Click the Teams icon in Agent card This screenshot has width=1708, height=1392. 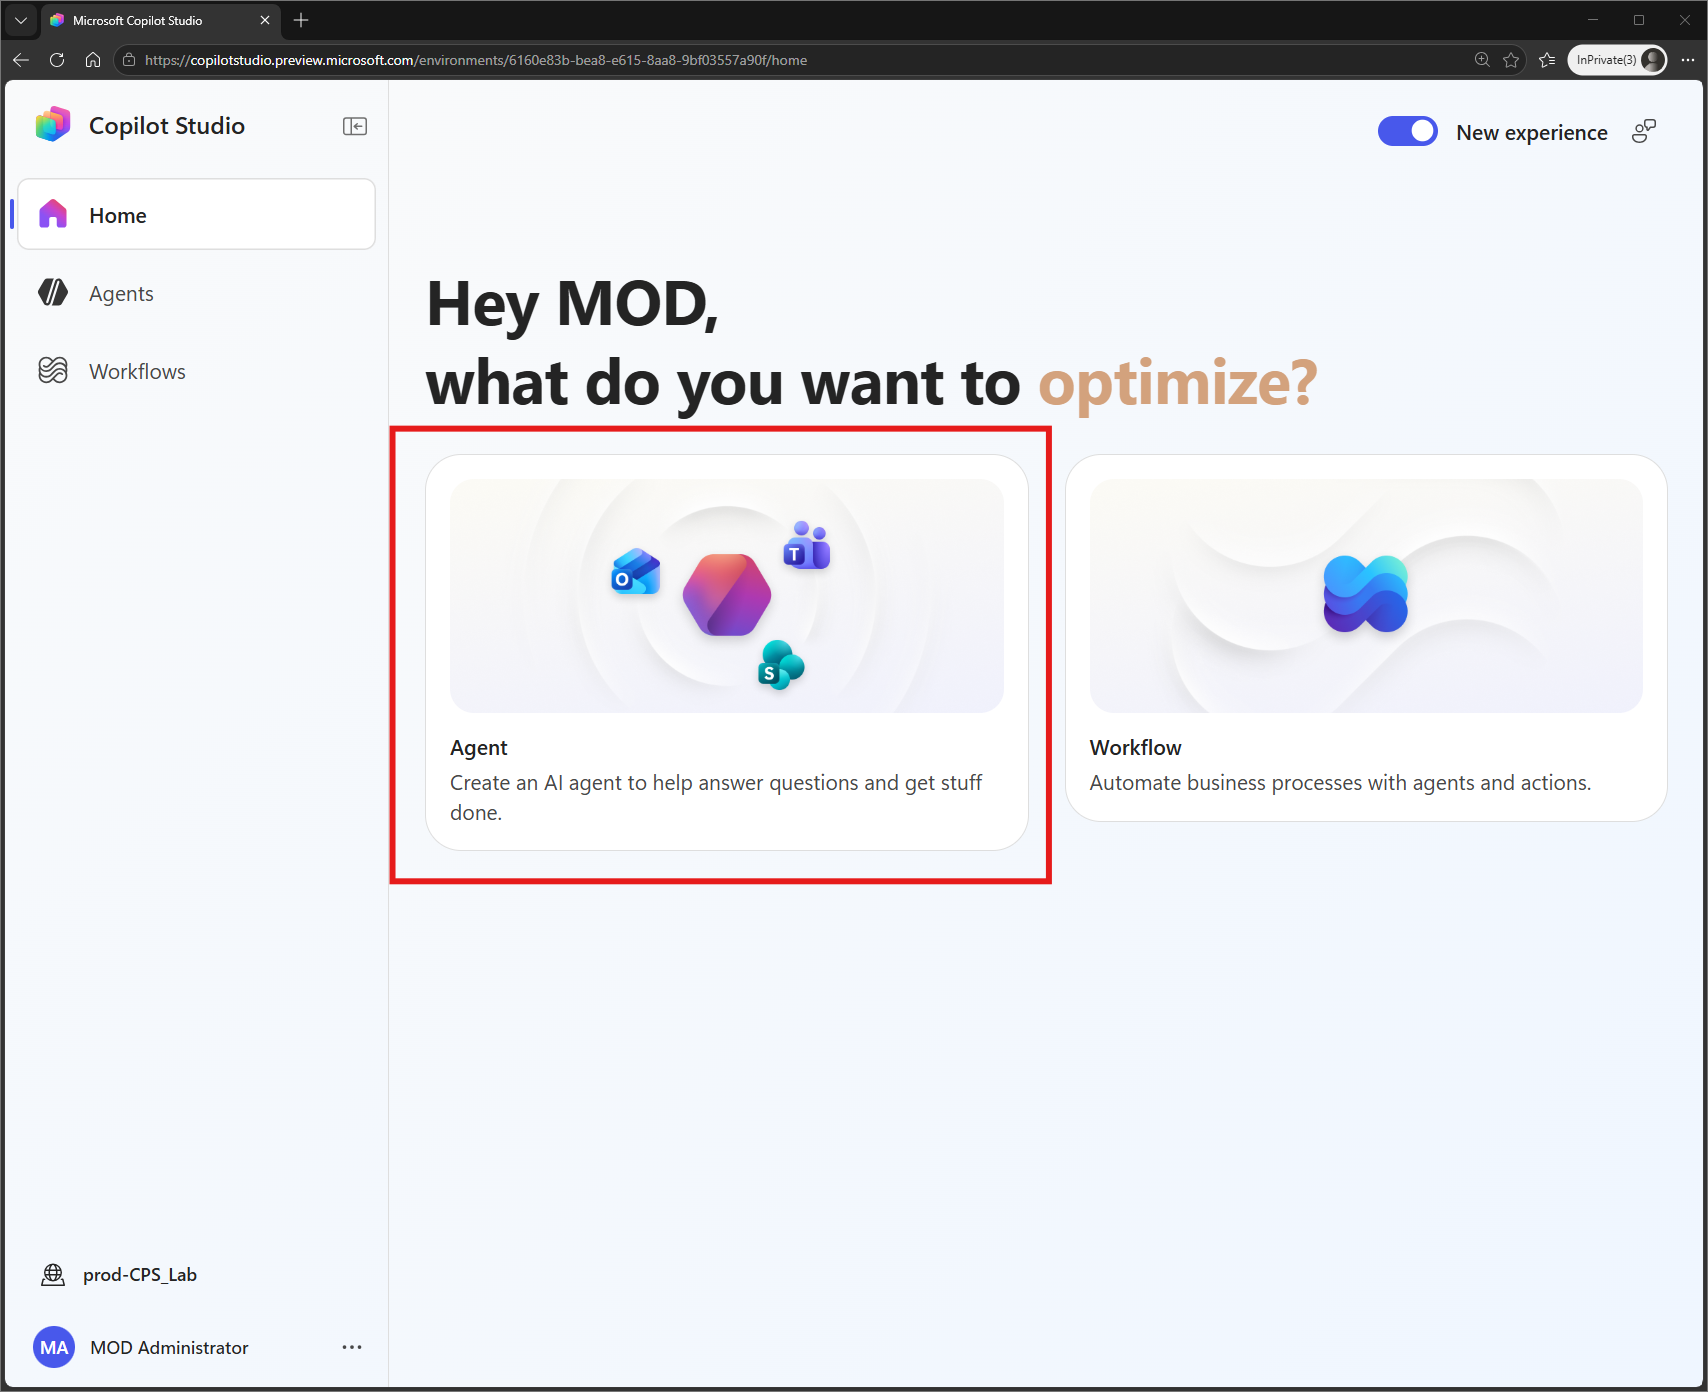click(807, 546)
